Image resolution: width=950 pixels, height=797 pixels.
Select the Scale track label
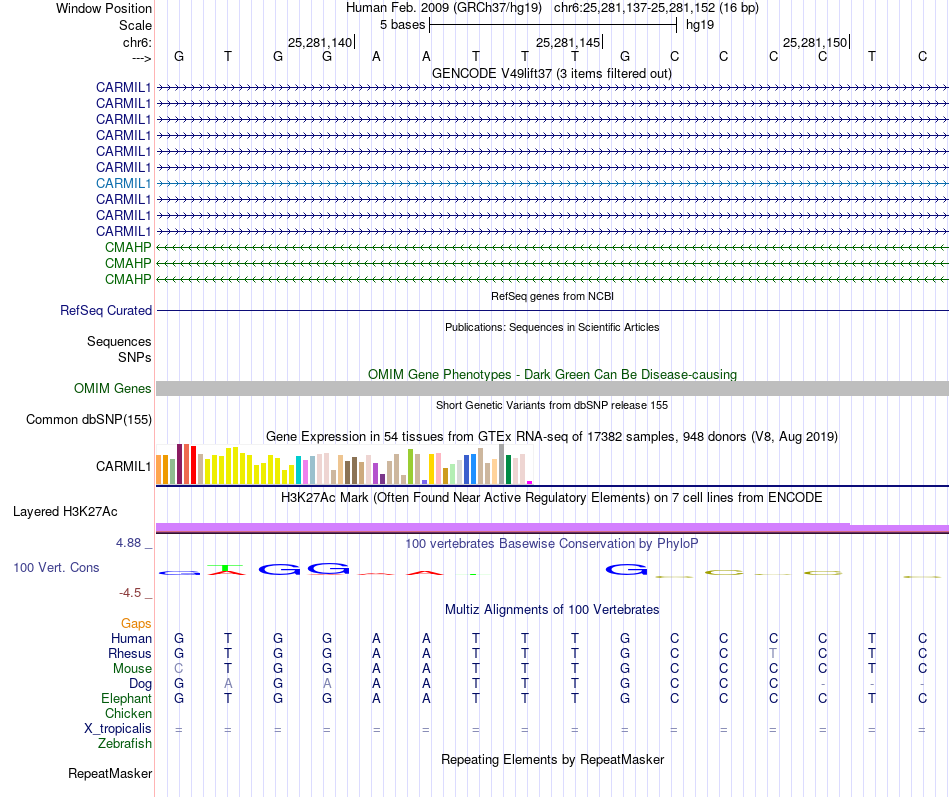pyautogui.click(x=135, y=25)
